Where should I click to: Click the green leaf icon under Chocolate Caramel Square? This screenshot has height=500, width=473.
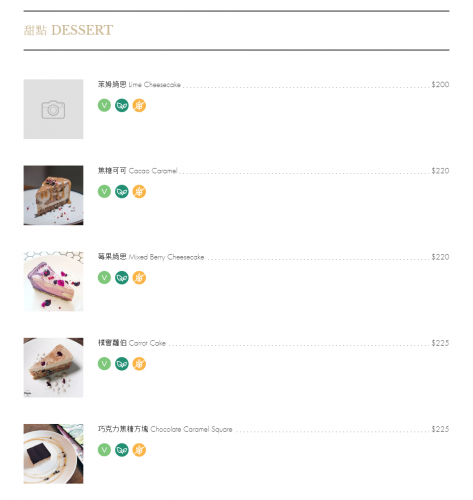(122, 450)
